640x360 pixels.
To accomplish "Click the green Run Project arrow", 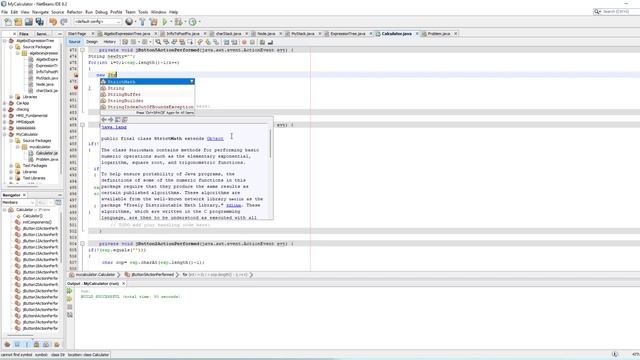I will point(165,22).
